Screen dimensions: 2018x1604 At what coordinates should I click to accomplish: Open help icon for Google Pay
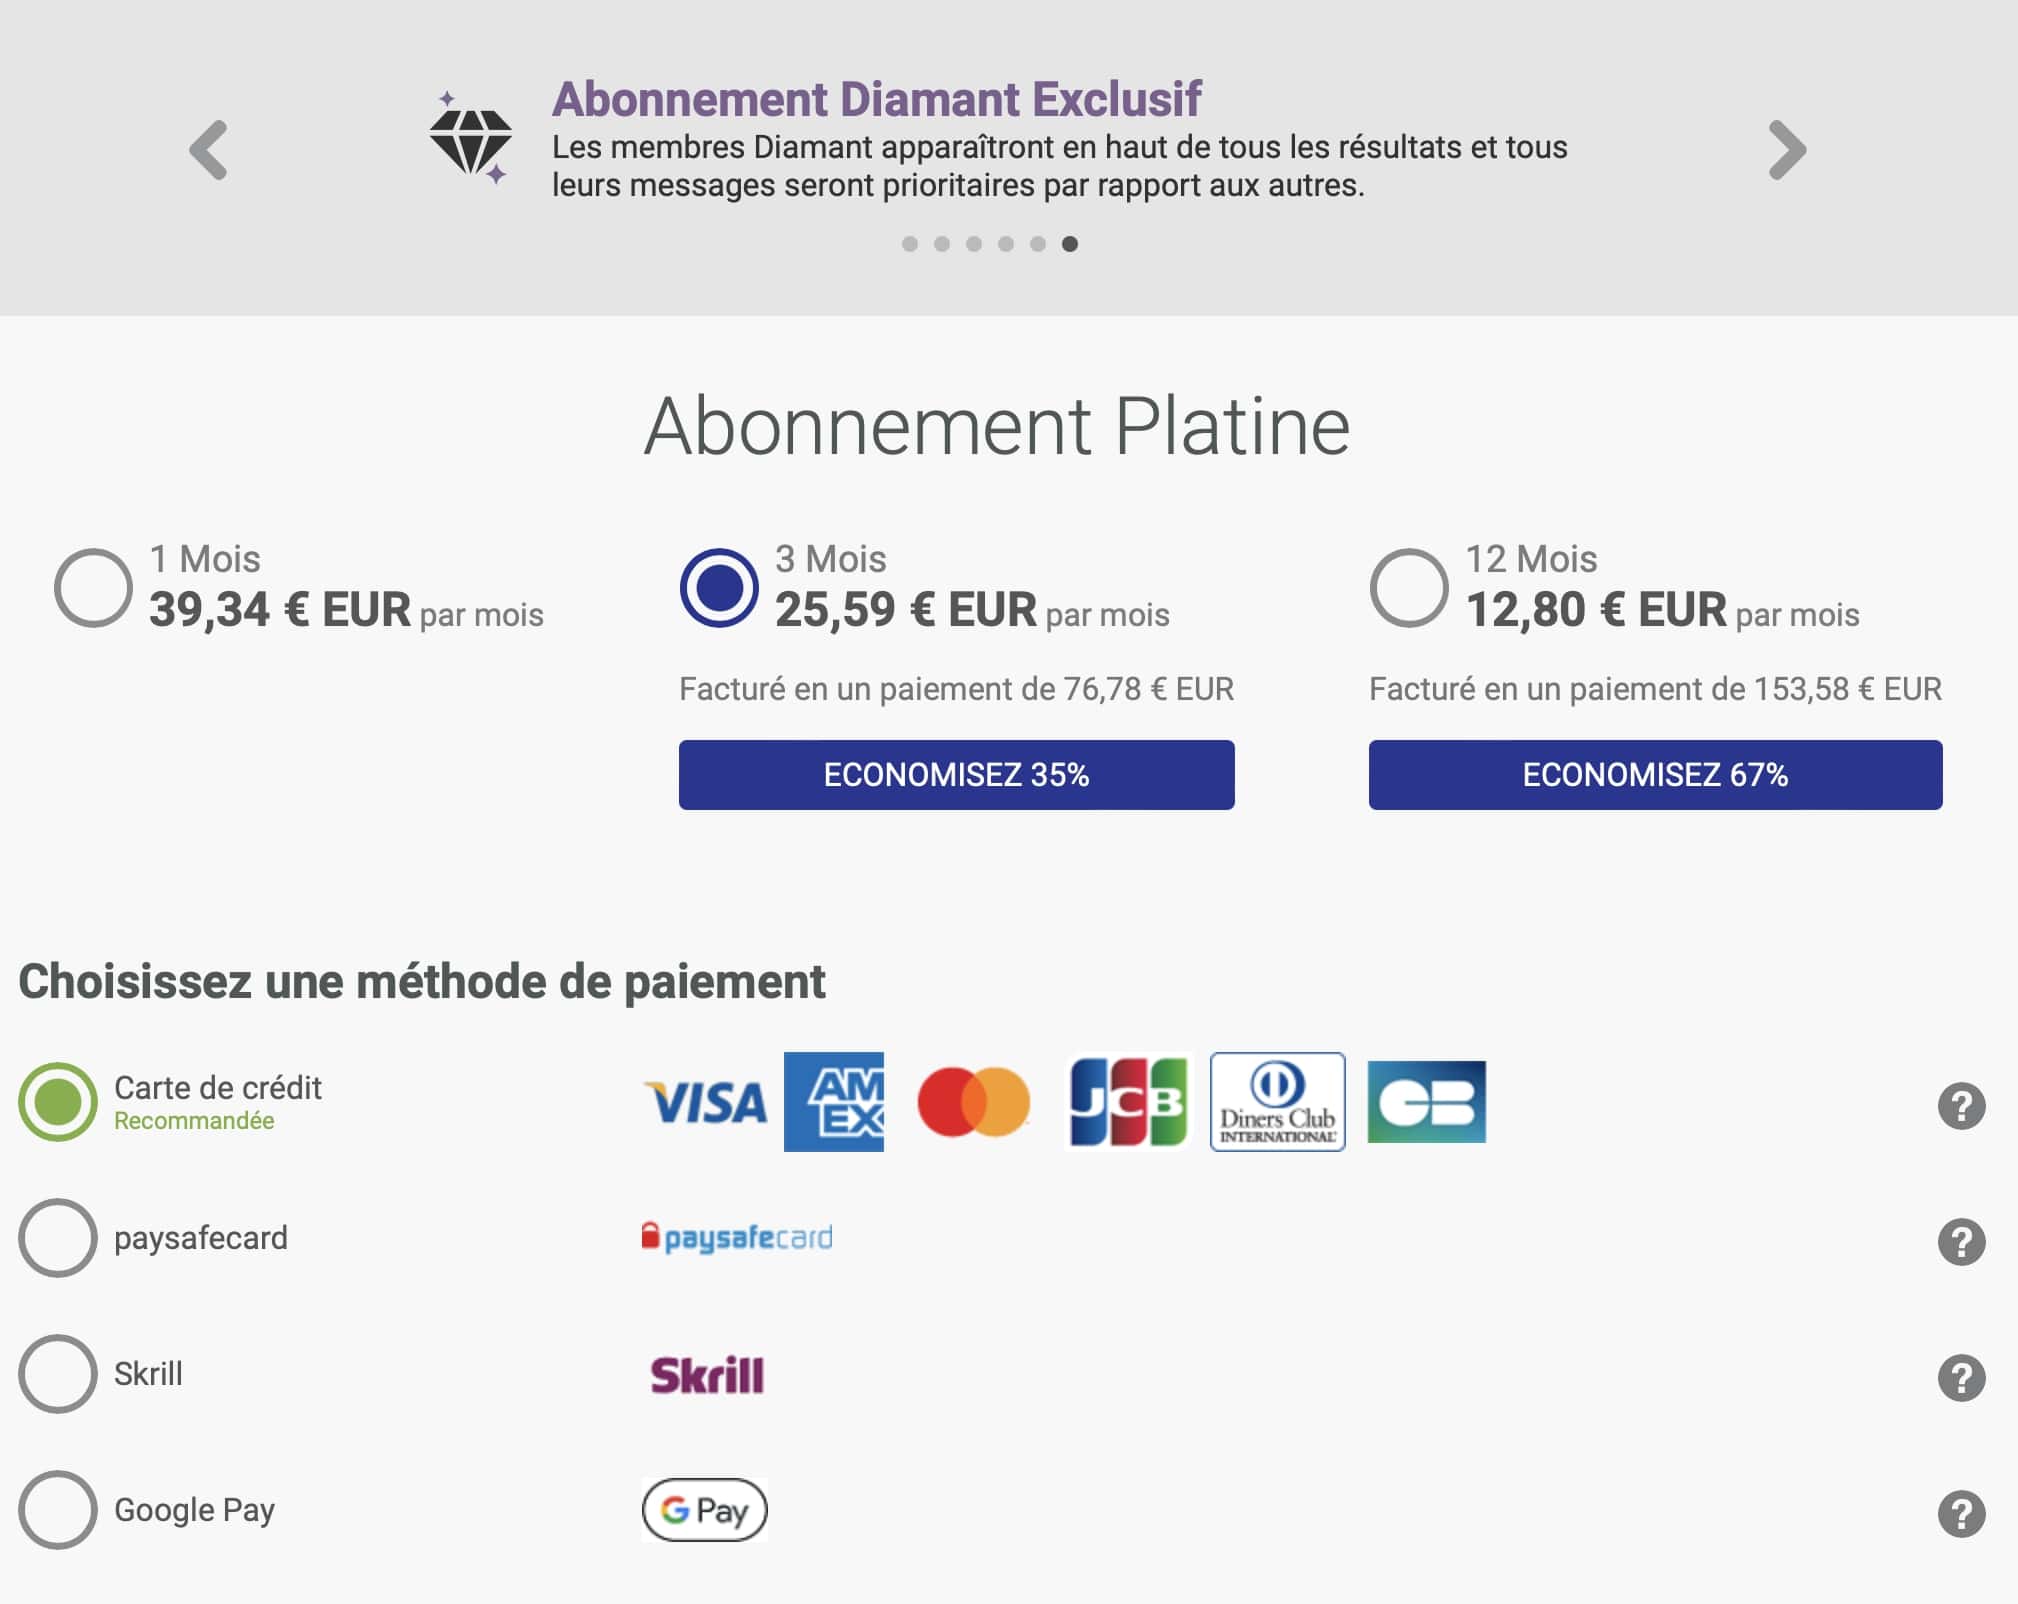pyautogui.click(x=1961, y=1514)
